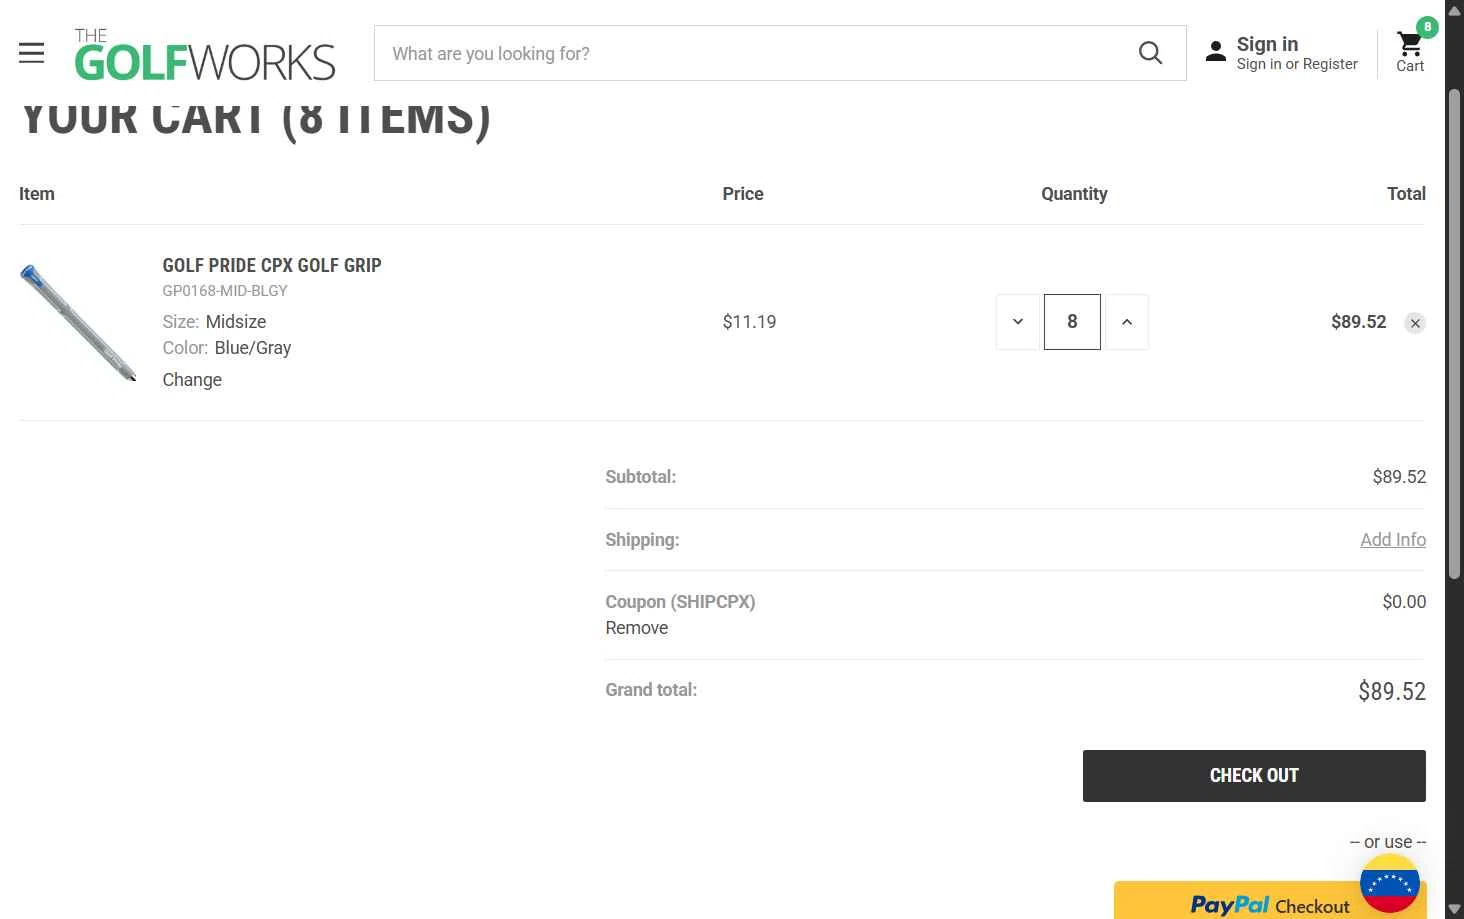Click the Venezuela flag floating icon
1464x919 pixels.
point(1390,883)
